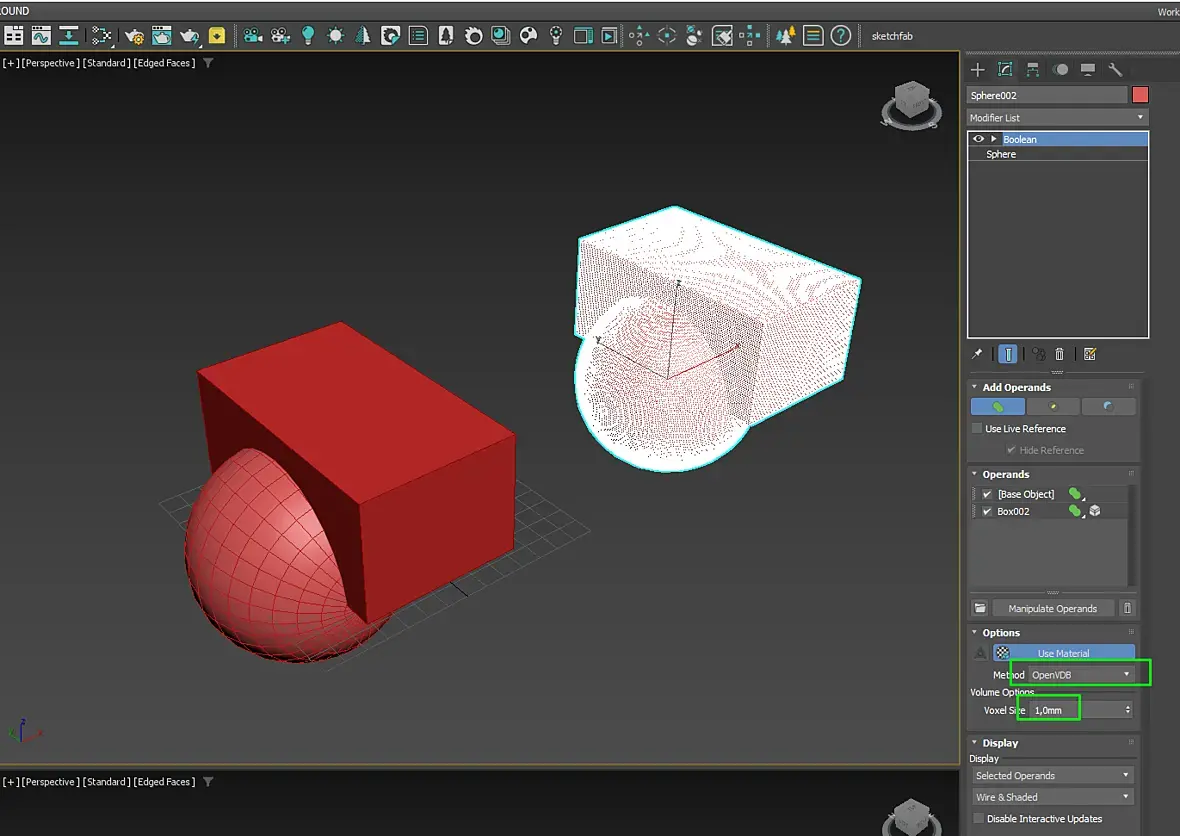
Task: Click the Pin Stack icon
Action: (x=977, y=354)
